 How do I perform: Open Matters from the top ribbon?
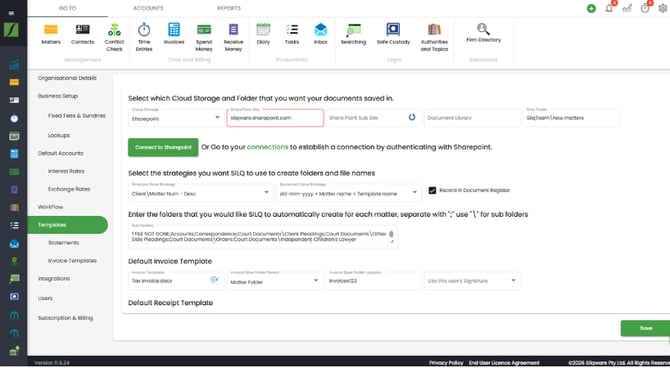pos(51,34)
